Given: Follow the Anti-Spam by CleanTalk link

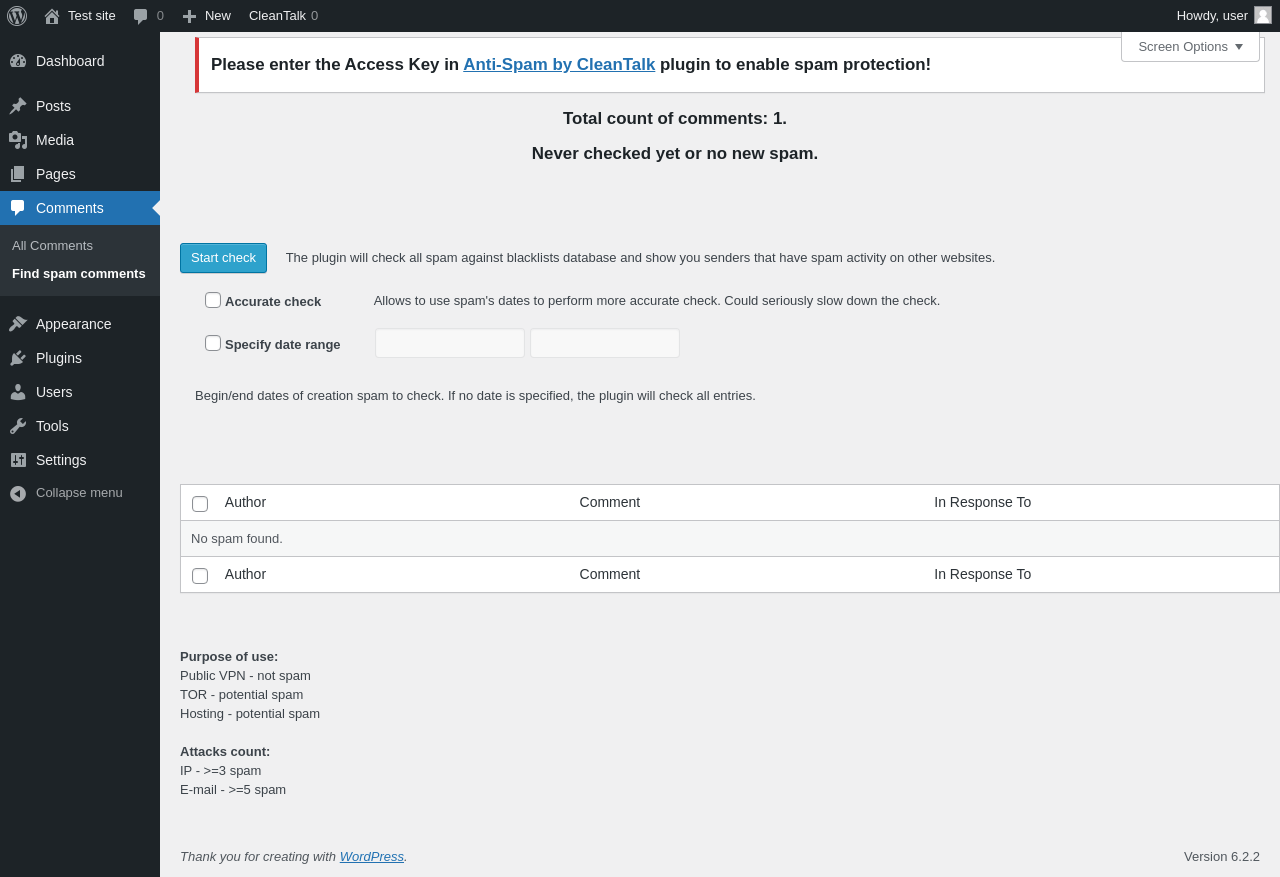Looking at the screenshot, I should (559, 65).
